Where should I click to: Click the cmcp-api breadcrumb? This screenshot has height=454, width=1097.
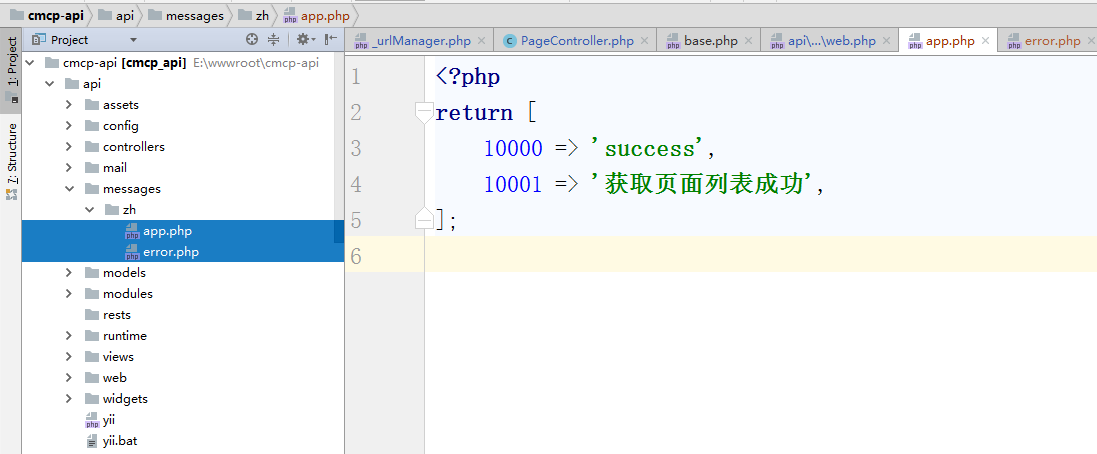point(48,15)
